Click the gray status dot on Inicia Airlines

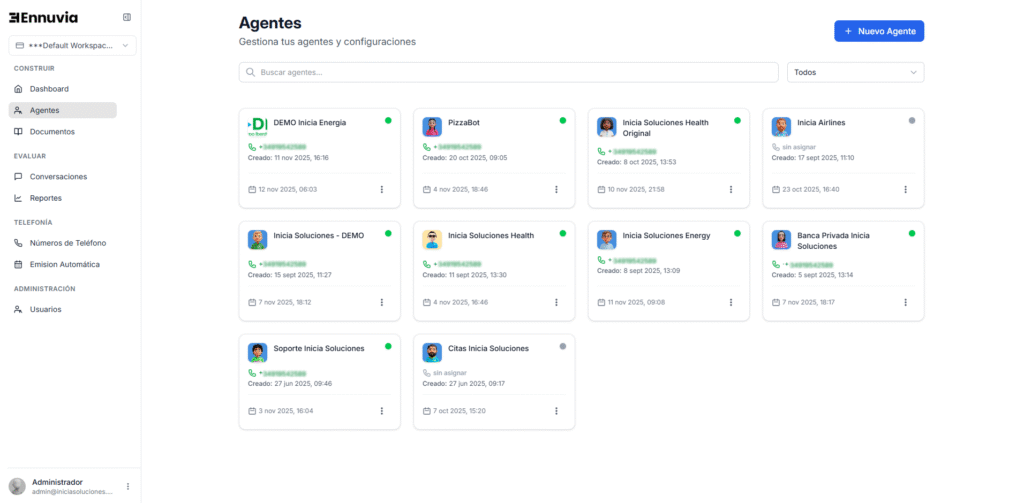(912, 121)
